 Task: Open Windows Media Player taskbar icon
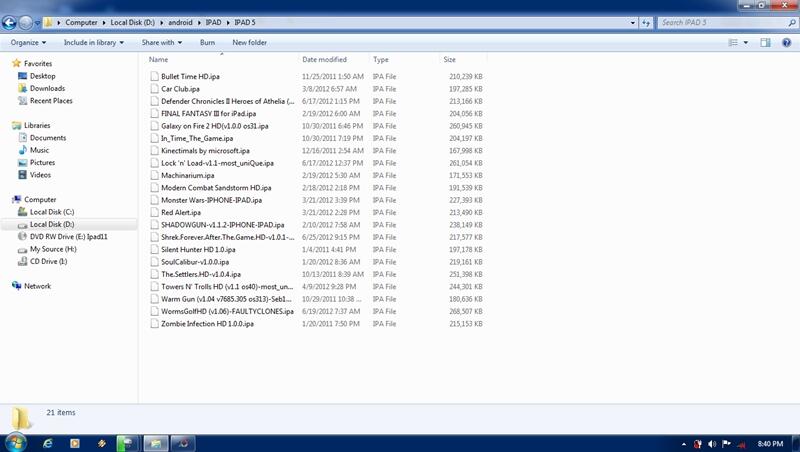[74, 443]
